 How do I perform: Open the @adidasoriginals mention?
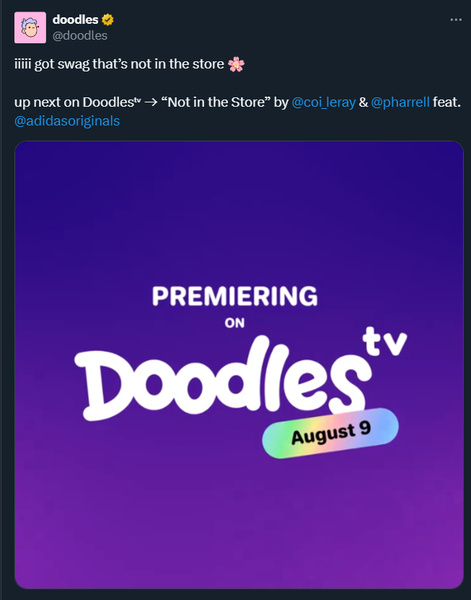click(67, 121)
